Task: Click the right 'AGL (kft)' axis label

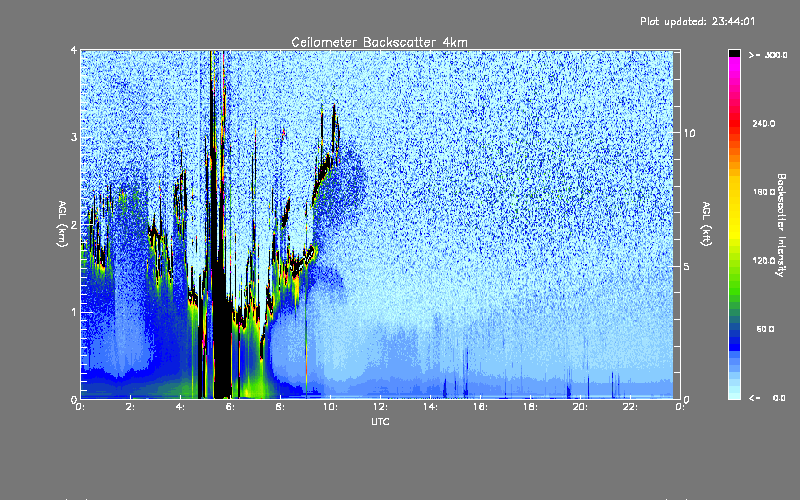Action: (707, 224)
